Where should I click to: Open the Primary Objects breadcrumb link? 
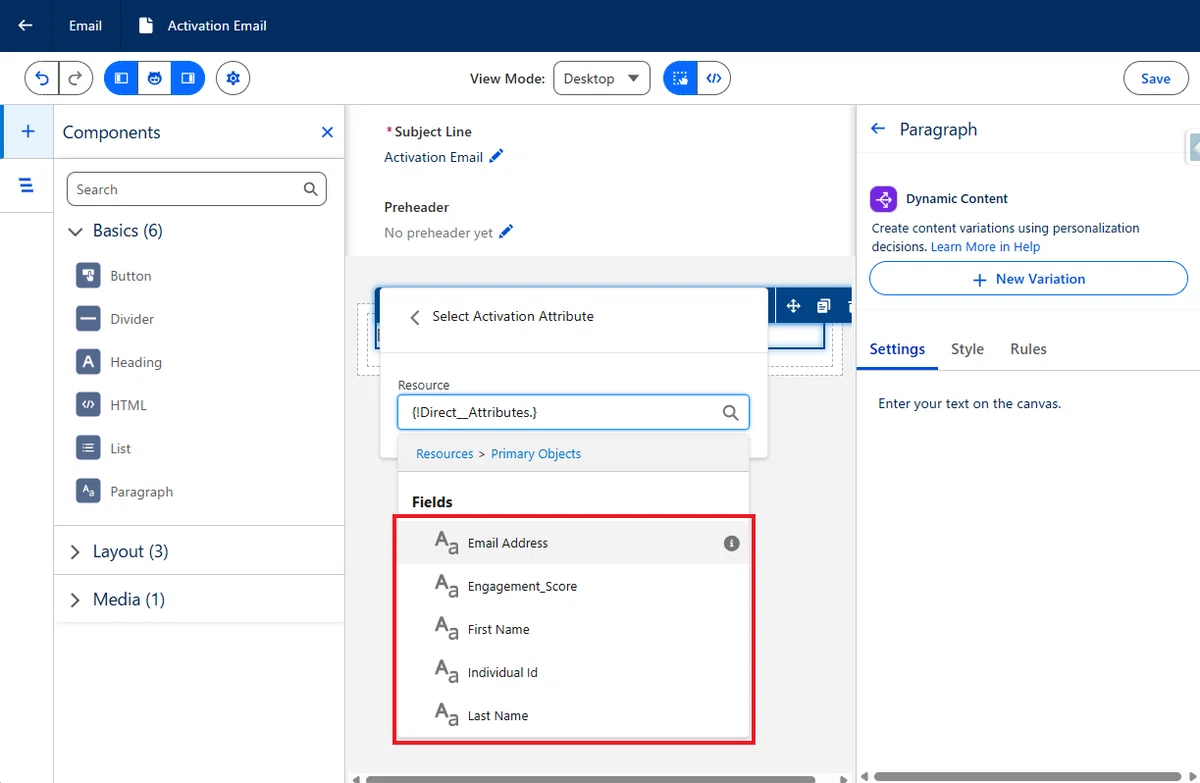[x=536, y=454]
